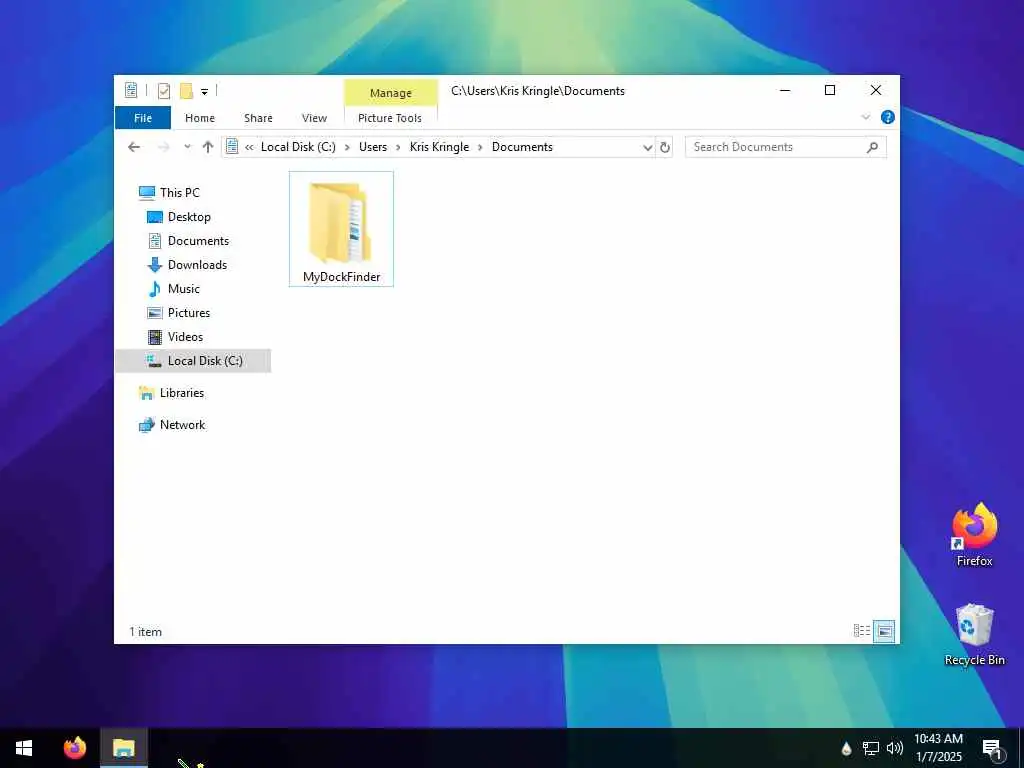Click Kris Kringle in breadcrumb path
The width and height of the screenshot is (1024, 768).
(x=440, y=147)
